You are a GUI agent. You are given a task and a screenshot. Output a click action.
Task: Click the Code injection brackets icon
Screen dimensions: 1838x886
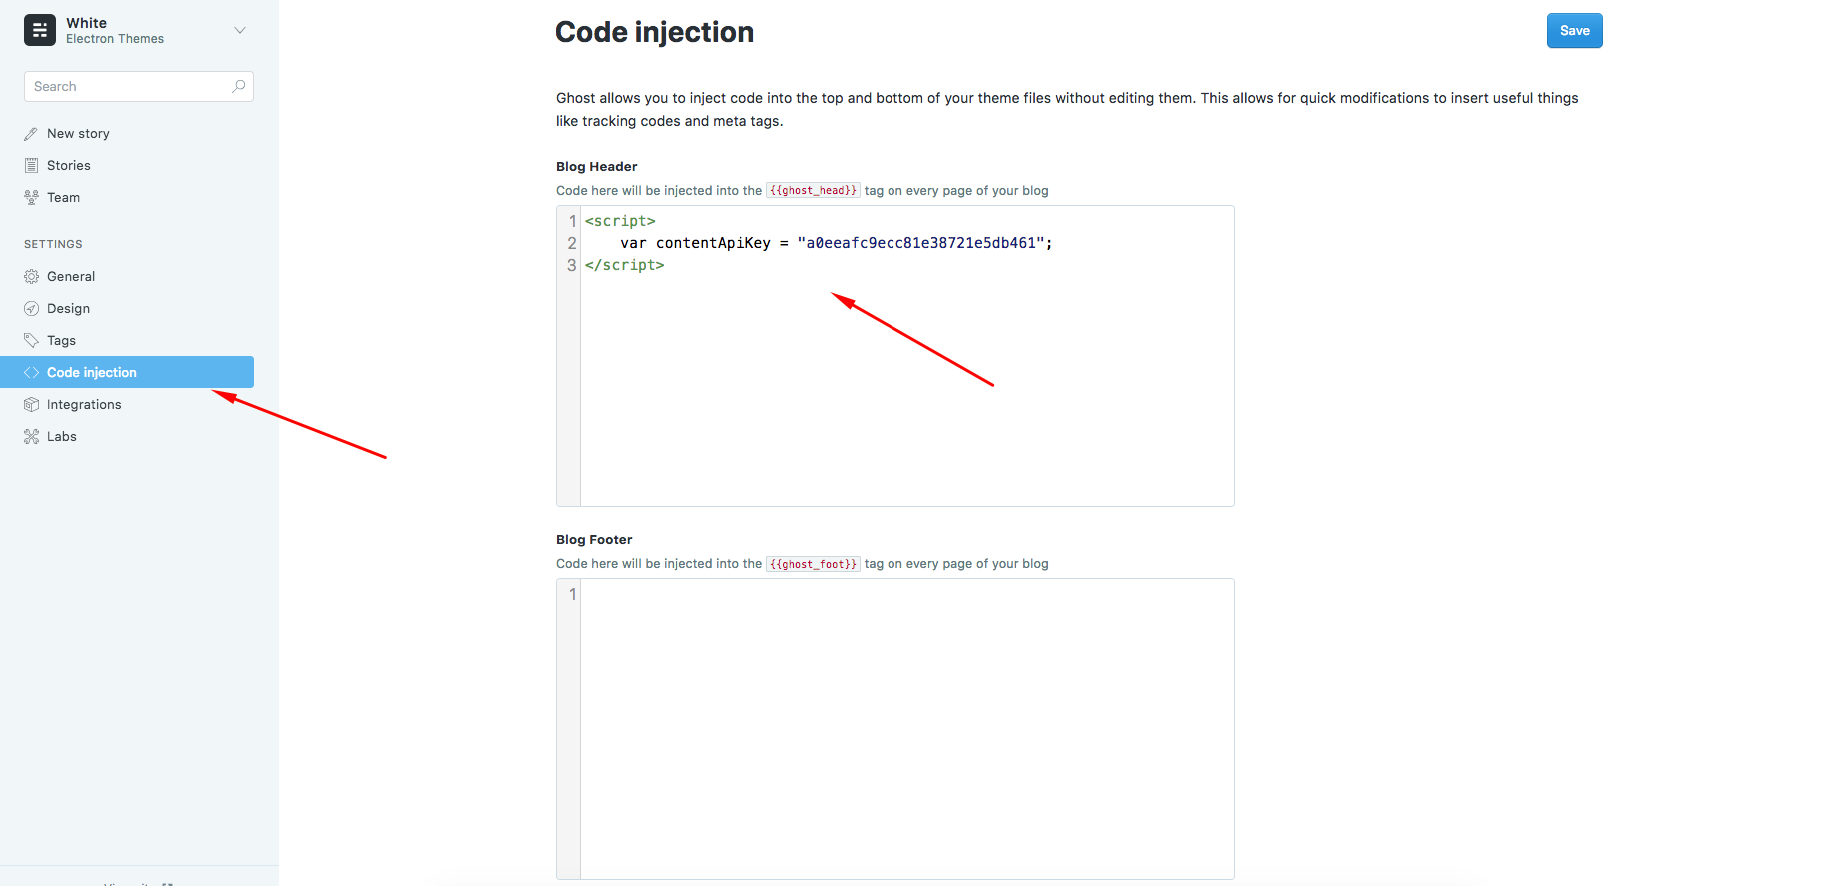point(31,372)
